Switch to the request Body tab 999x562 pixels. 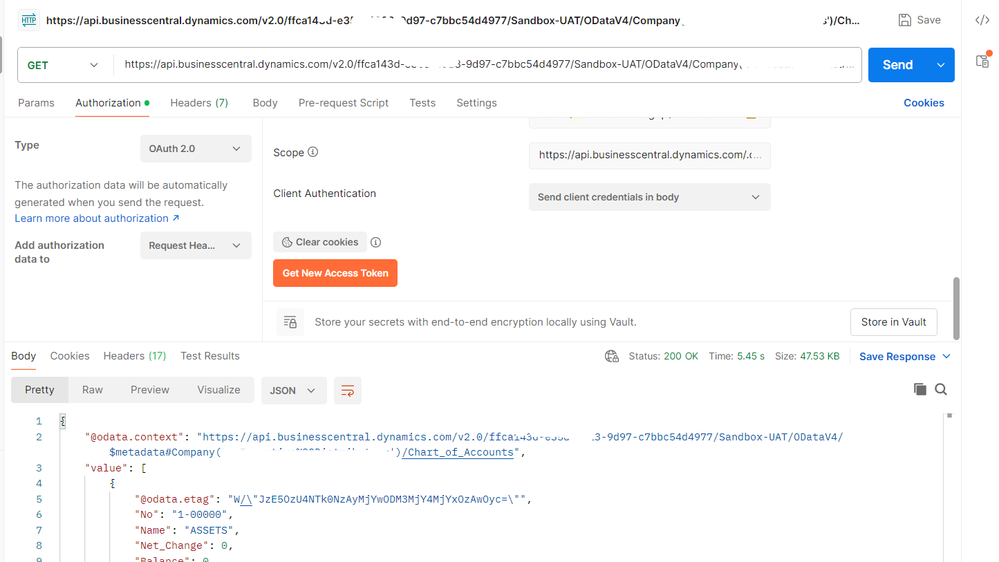coord(265,103)
